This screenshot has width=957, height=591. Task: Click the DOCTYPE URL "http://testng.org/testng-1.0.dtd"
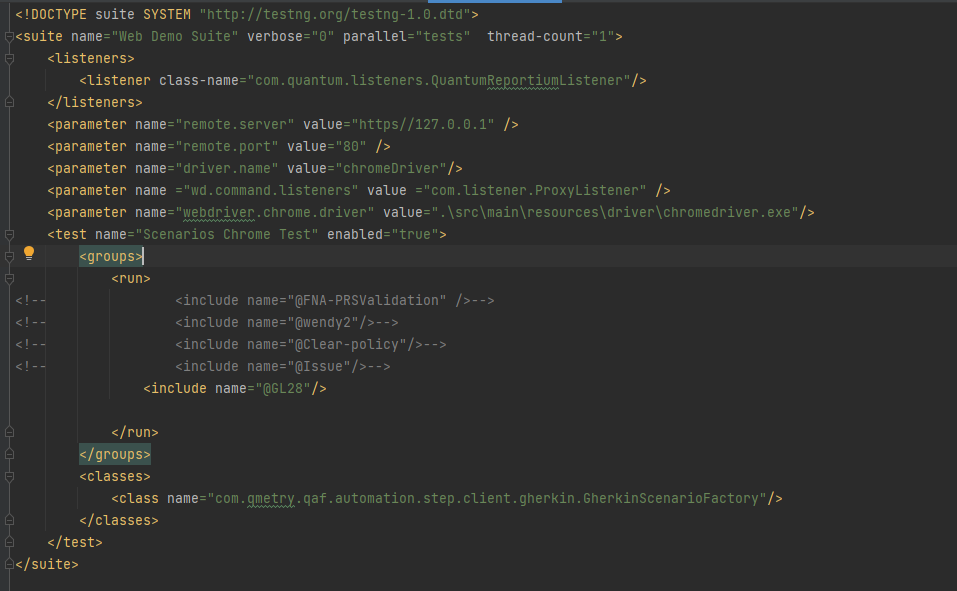[x=335, y=14]
